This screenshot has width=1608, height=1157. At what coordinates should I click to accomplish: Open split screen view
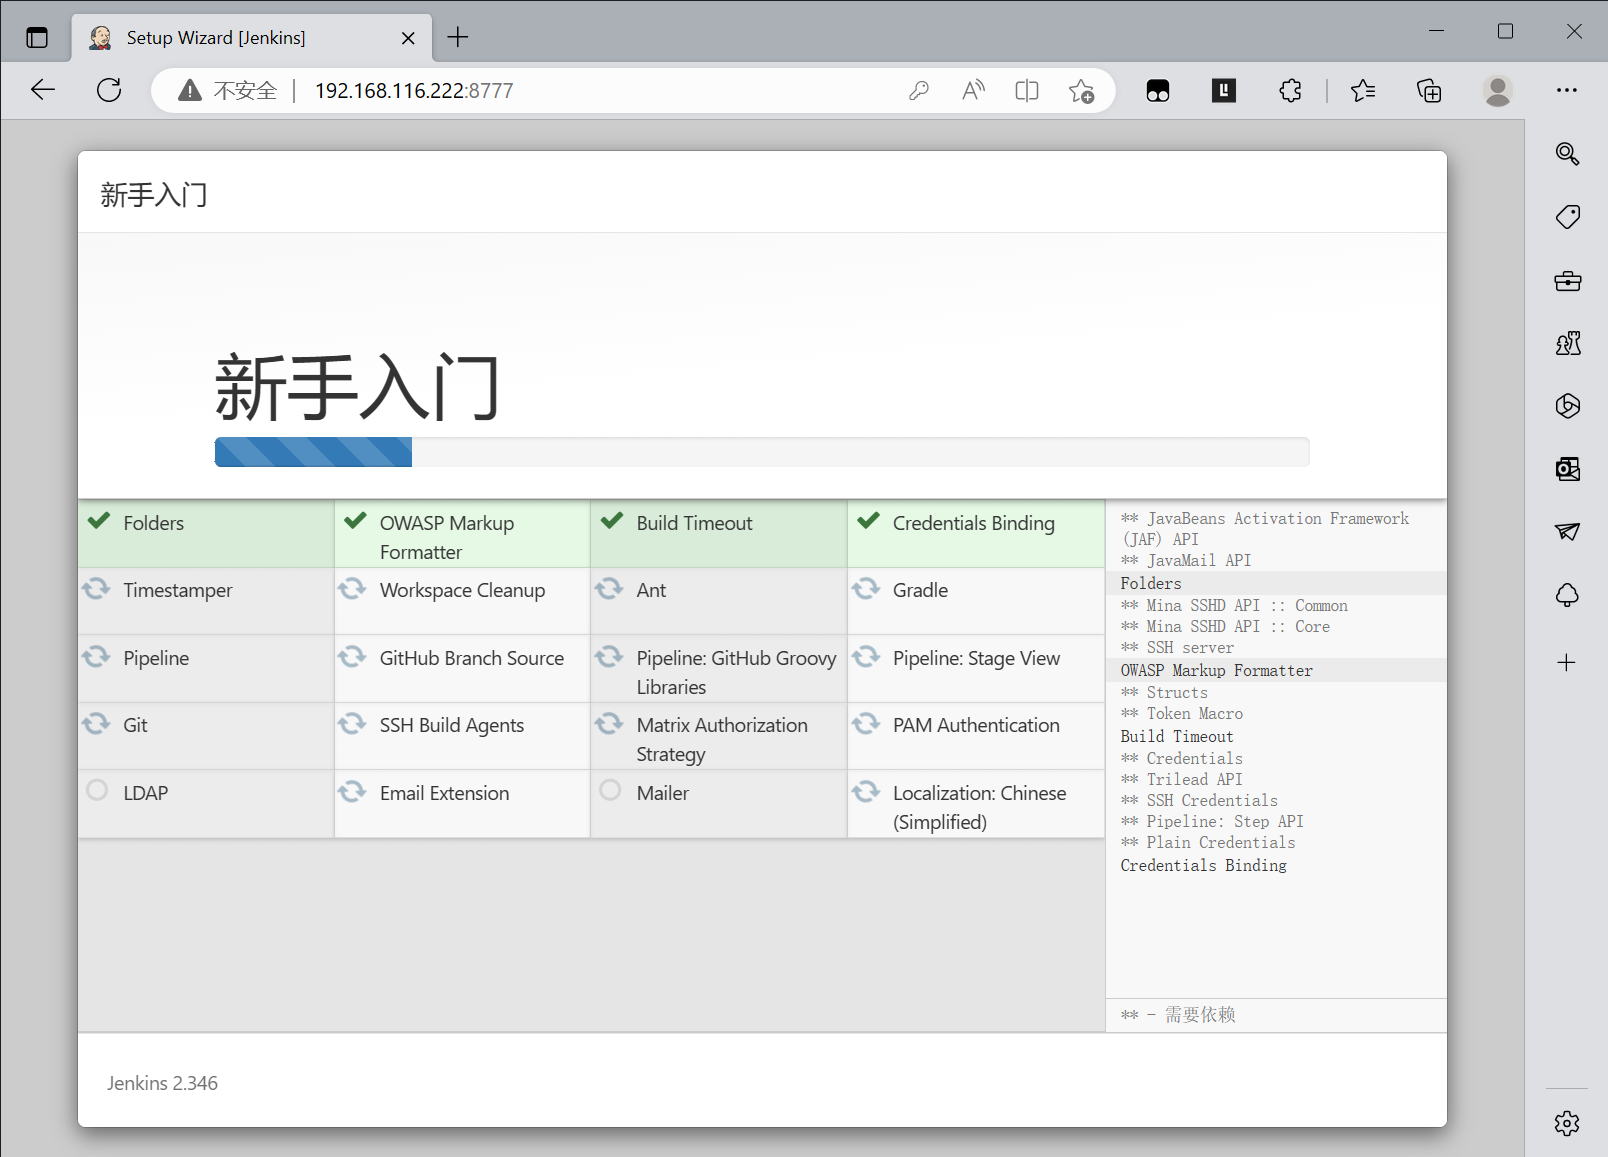(1027, 91)
